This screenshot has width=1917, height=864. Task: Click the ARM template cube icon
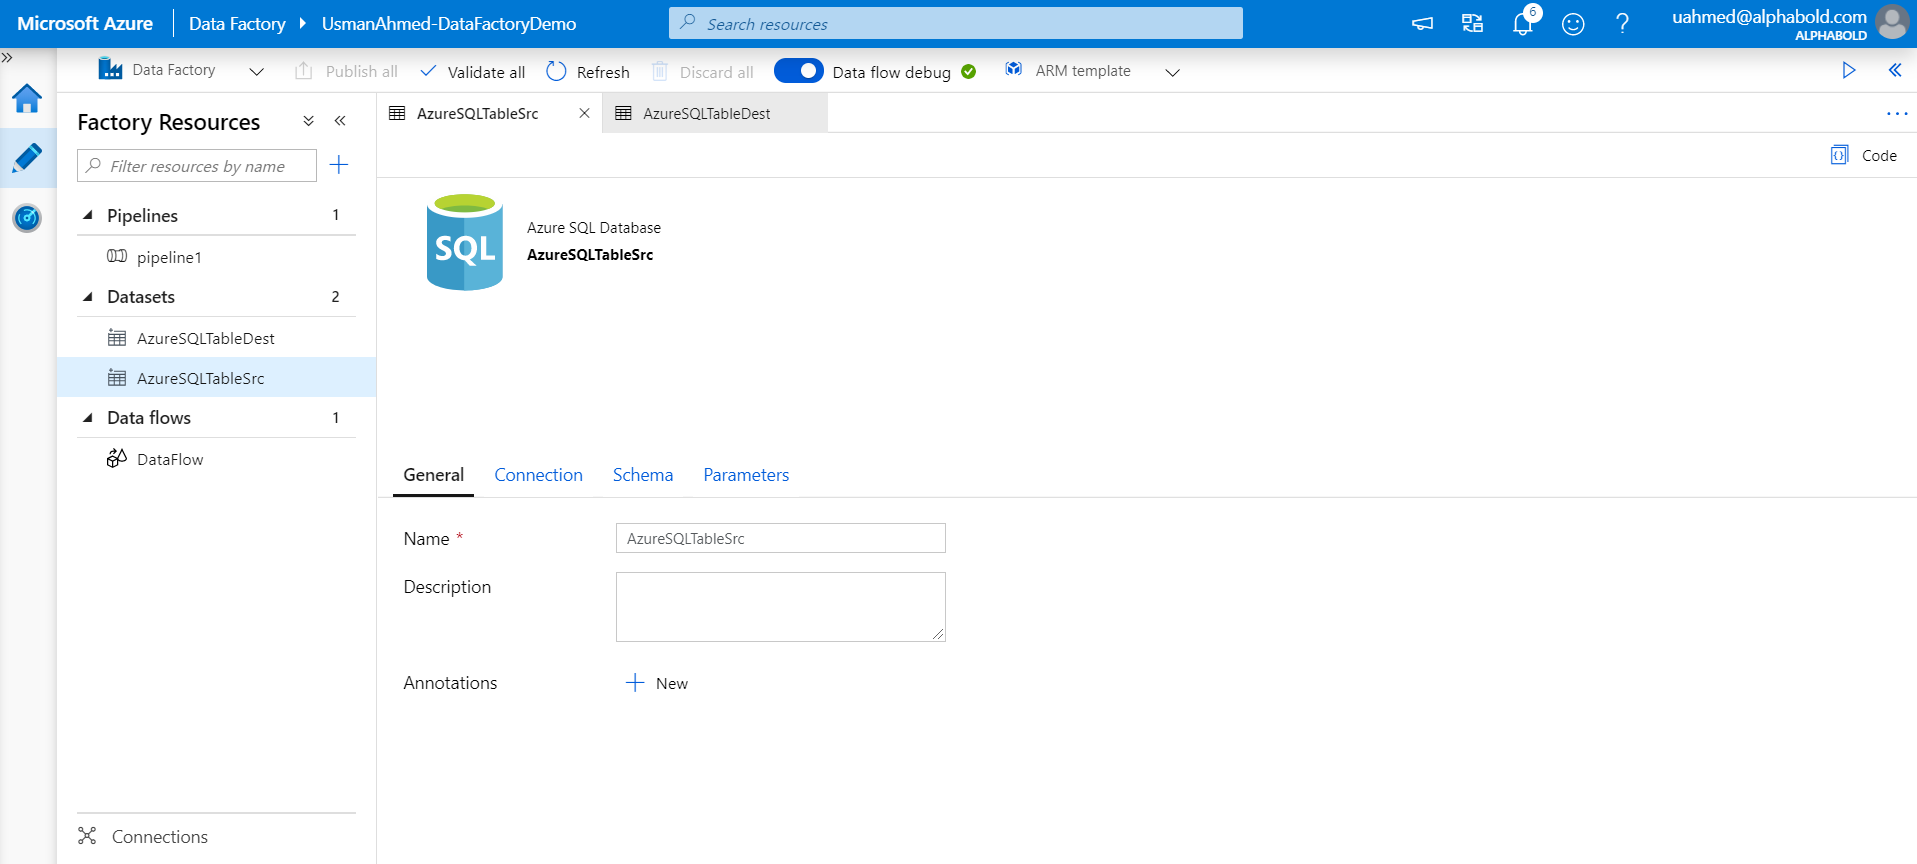[1014, 69]
